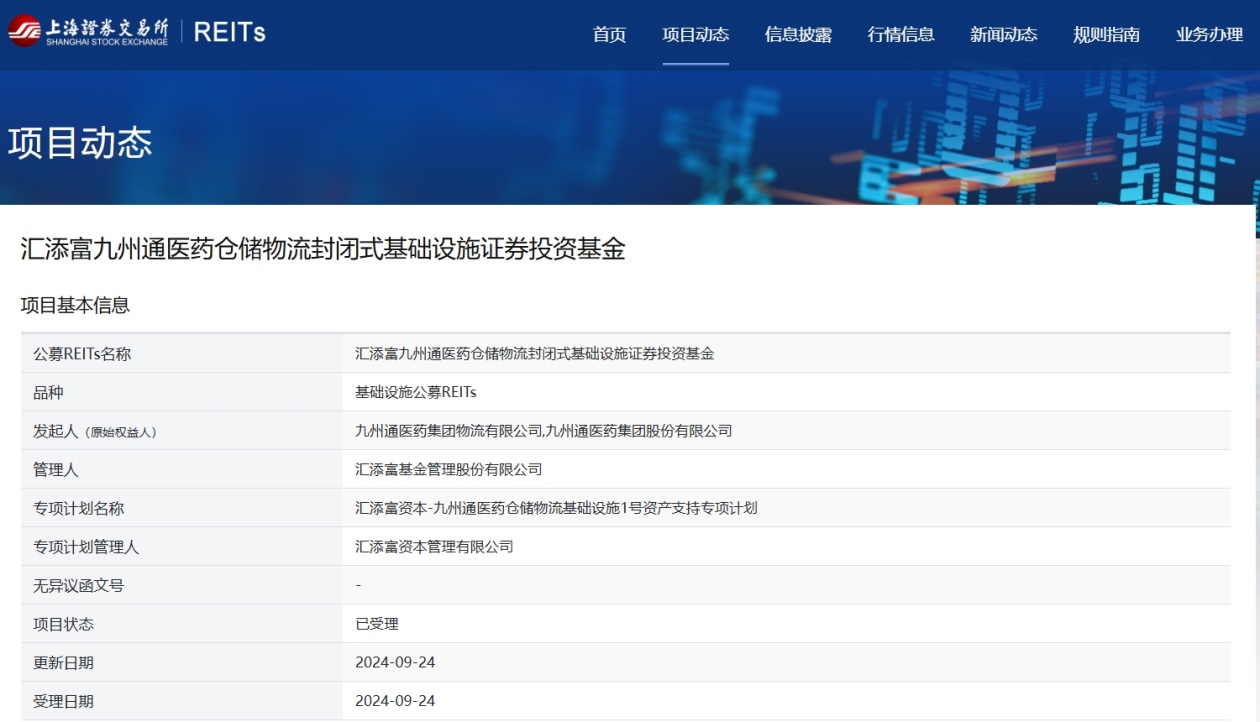Click the large 项目动态 banner heading
Screen dimensions: 1260x722
point(80,143)
